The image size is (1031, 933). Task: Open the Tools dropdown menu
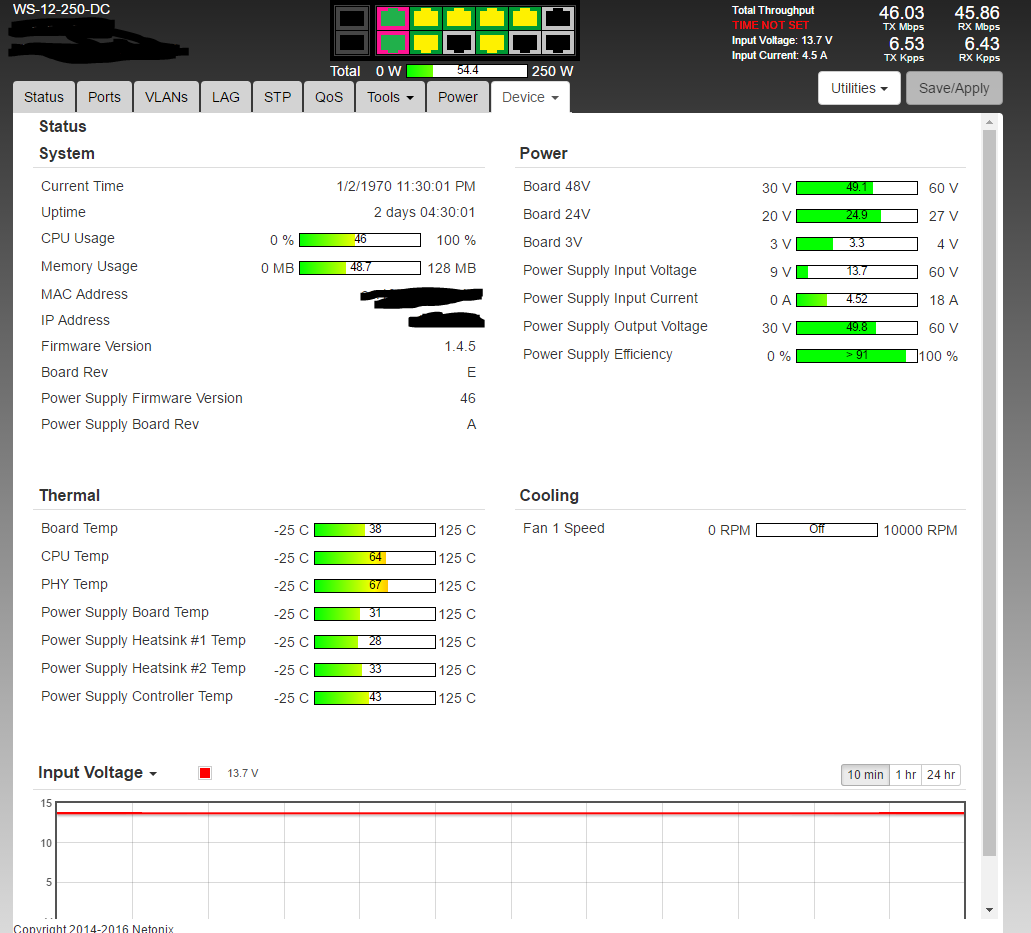[390, 97]
